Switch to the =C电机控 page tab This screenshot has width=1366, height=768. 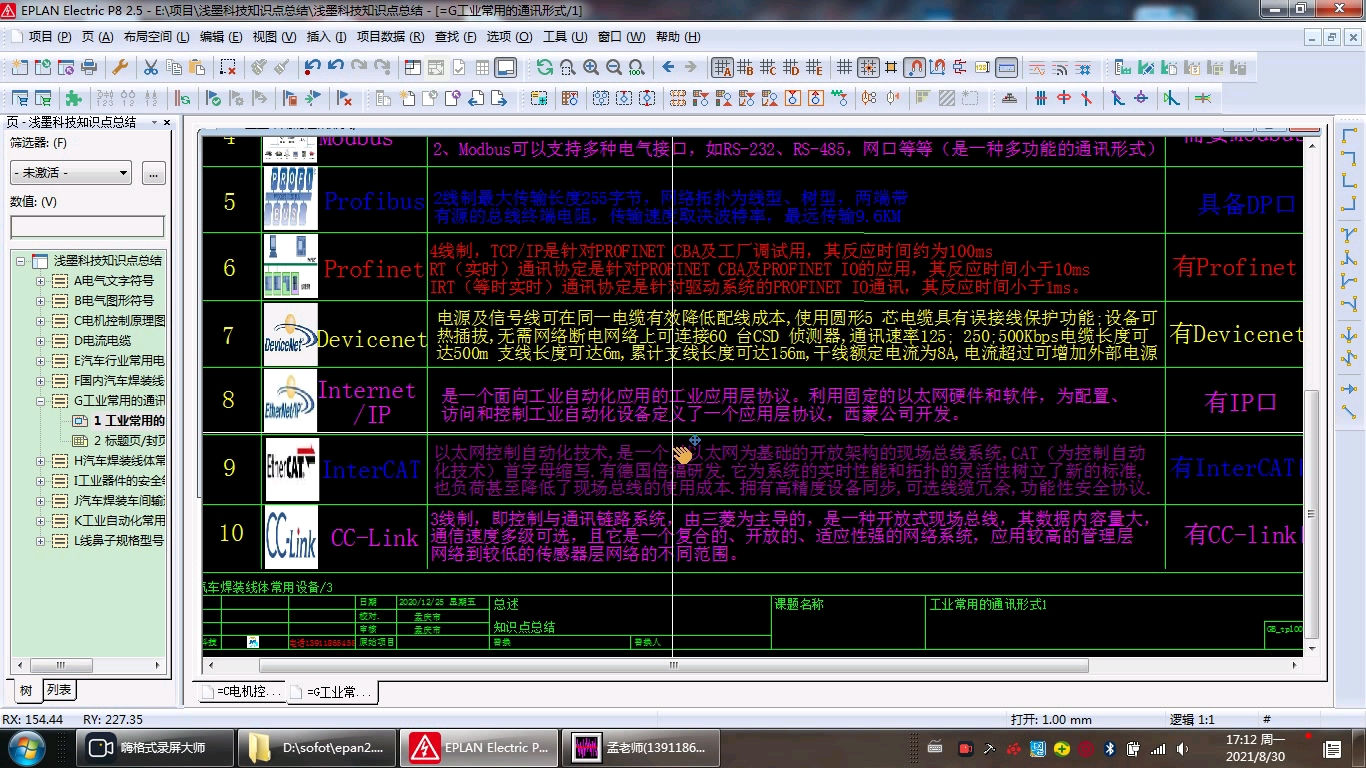point(242,692)
